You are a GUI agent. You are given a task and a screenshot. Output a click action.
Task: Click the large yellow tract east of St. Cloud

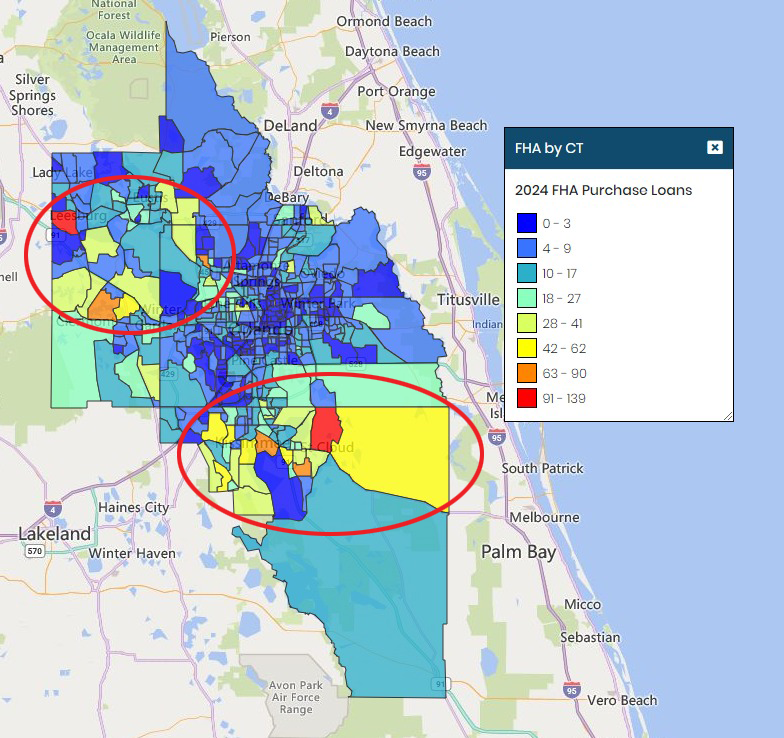[x=400, y=450]
